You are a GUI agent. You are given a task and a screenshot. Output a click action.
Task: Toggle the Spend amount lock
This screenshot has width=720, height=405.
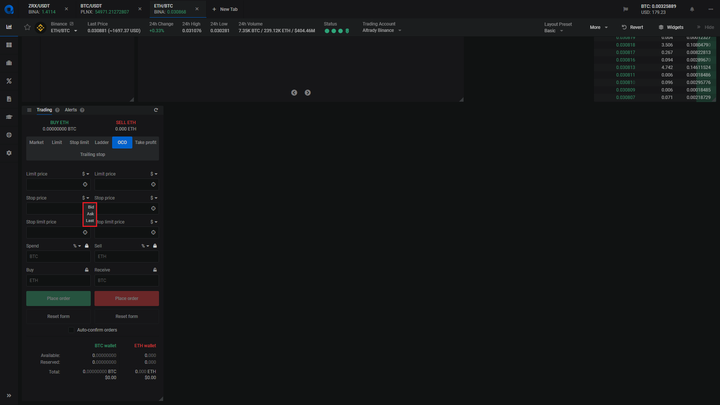(87, 246)
